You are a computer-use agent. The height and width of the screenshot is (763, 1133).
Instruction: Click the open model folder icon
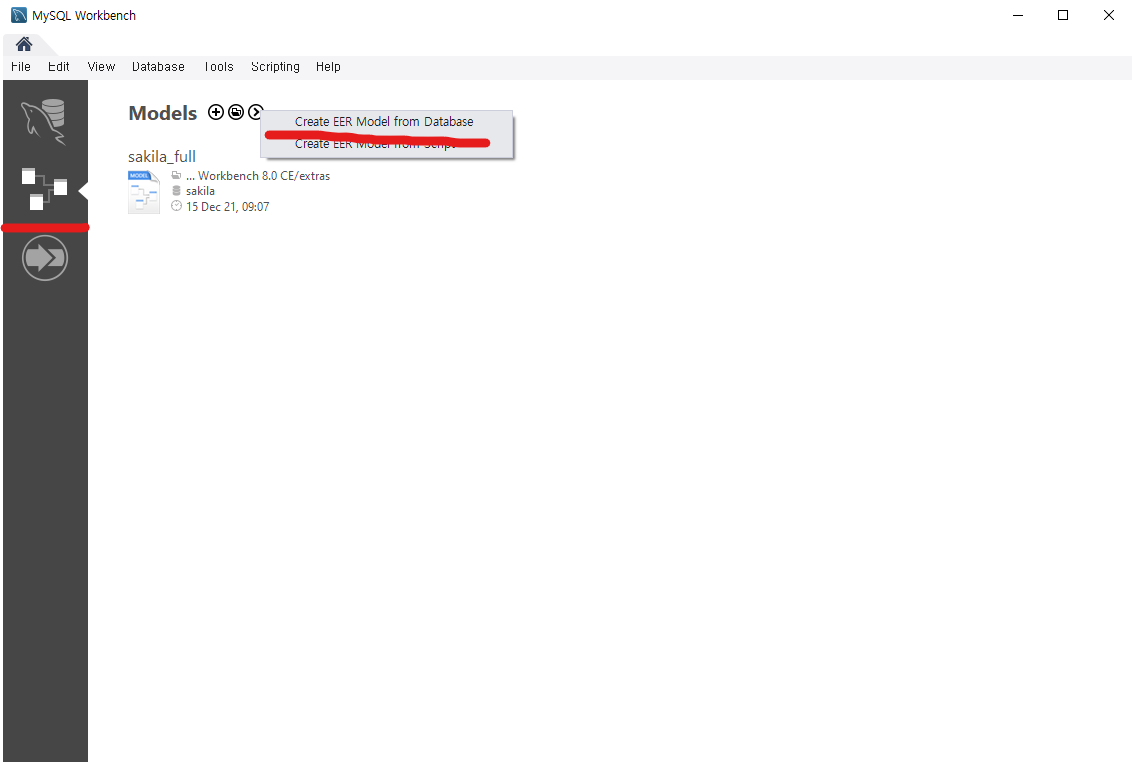pyautogui.click(x=236, y=112)
